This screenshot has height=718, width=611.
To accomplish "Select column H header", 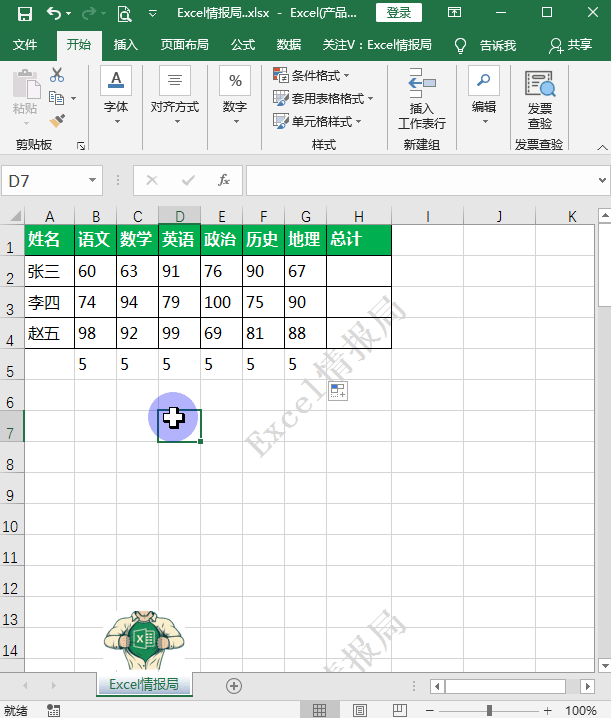I will 359,216.
